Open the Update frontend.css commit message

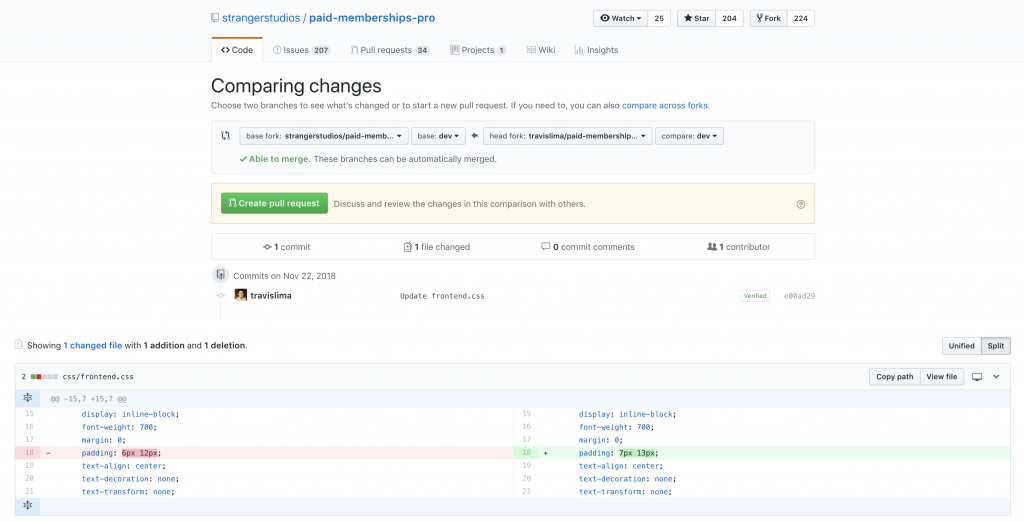click(x=442, y=296)
